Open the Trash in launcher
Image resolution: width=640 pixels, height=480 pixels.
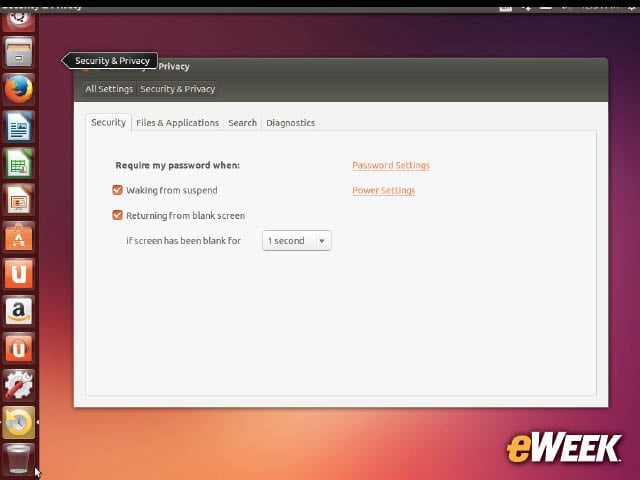click(x=18, y=460)
